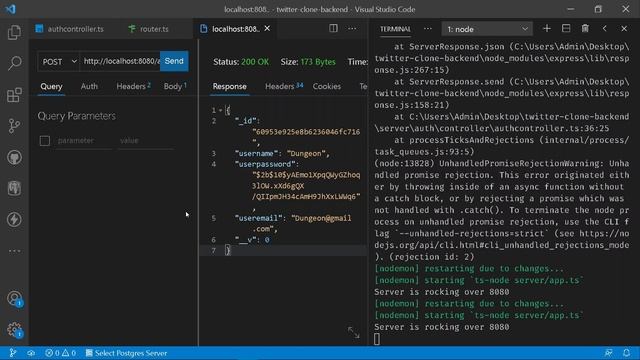Click the "useremail" key in response
Image resolution: width=640 pixels, height=360 pixels.
[258, 218]
